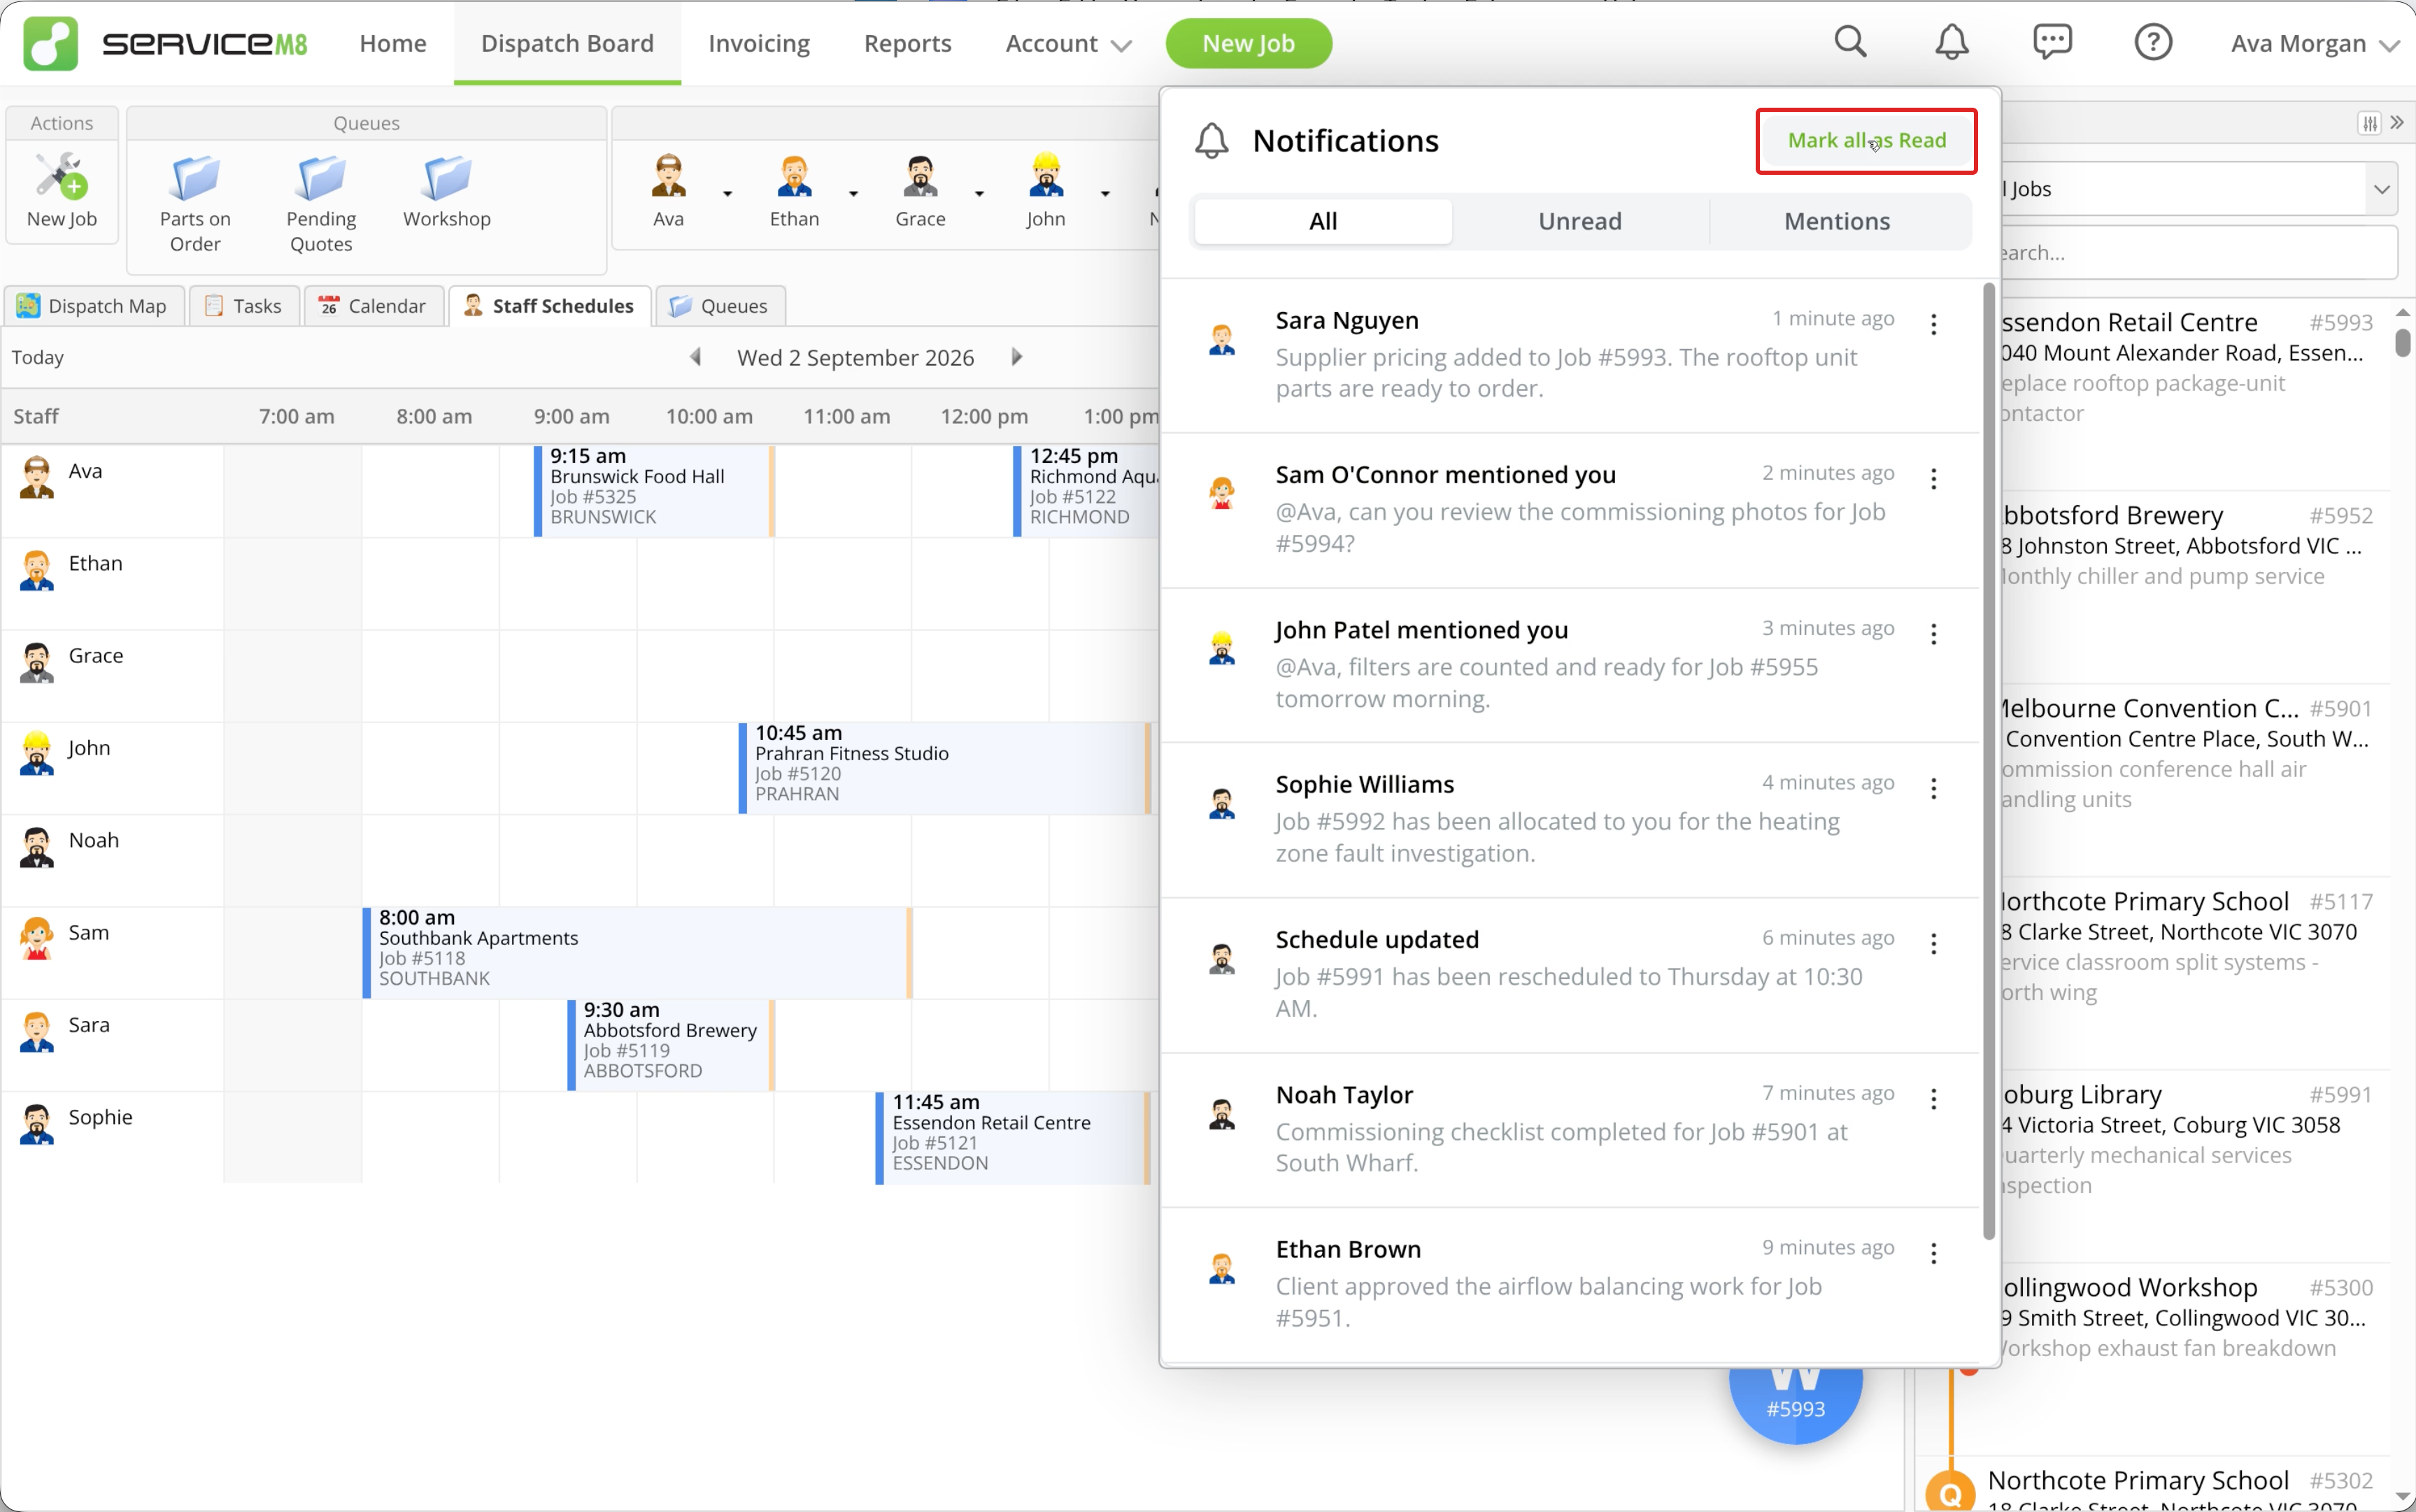The width and height of the screenshot is (2416, 1512).
Task: Collapse the job list panel with double chevron
Action: (x=2397, y=123)
